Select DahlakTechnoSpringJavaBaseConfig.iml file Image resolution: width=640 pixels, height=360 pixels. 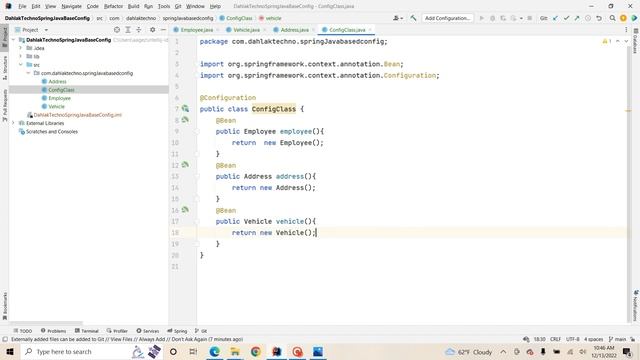tap(74, 115)
